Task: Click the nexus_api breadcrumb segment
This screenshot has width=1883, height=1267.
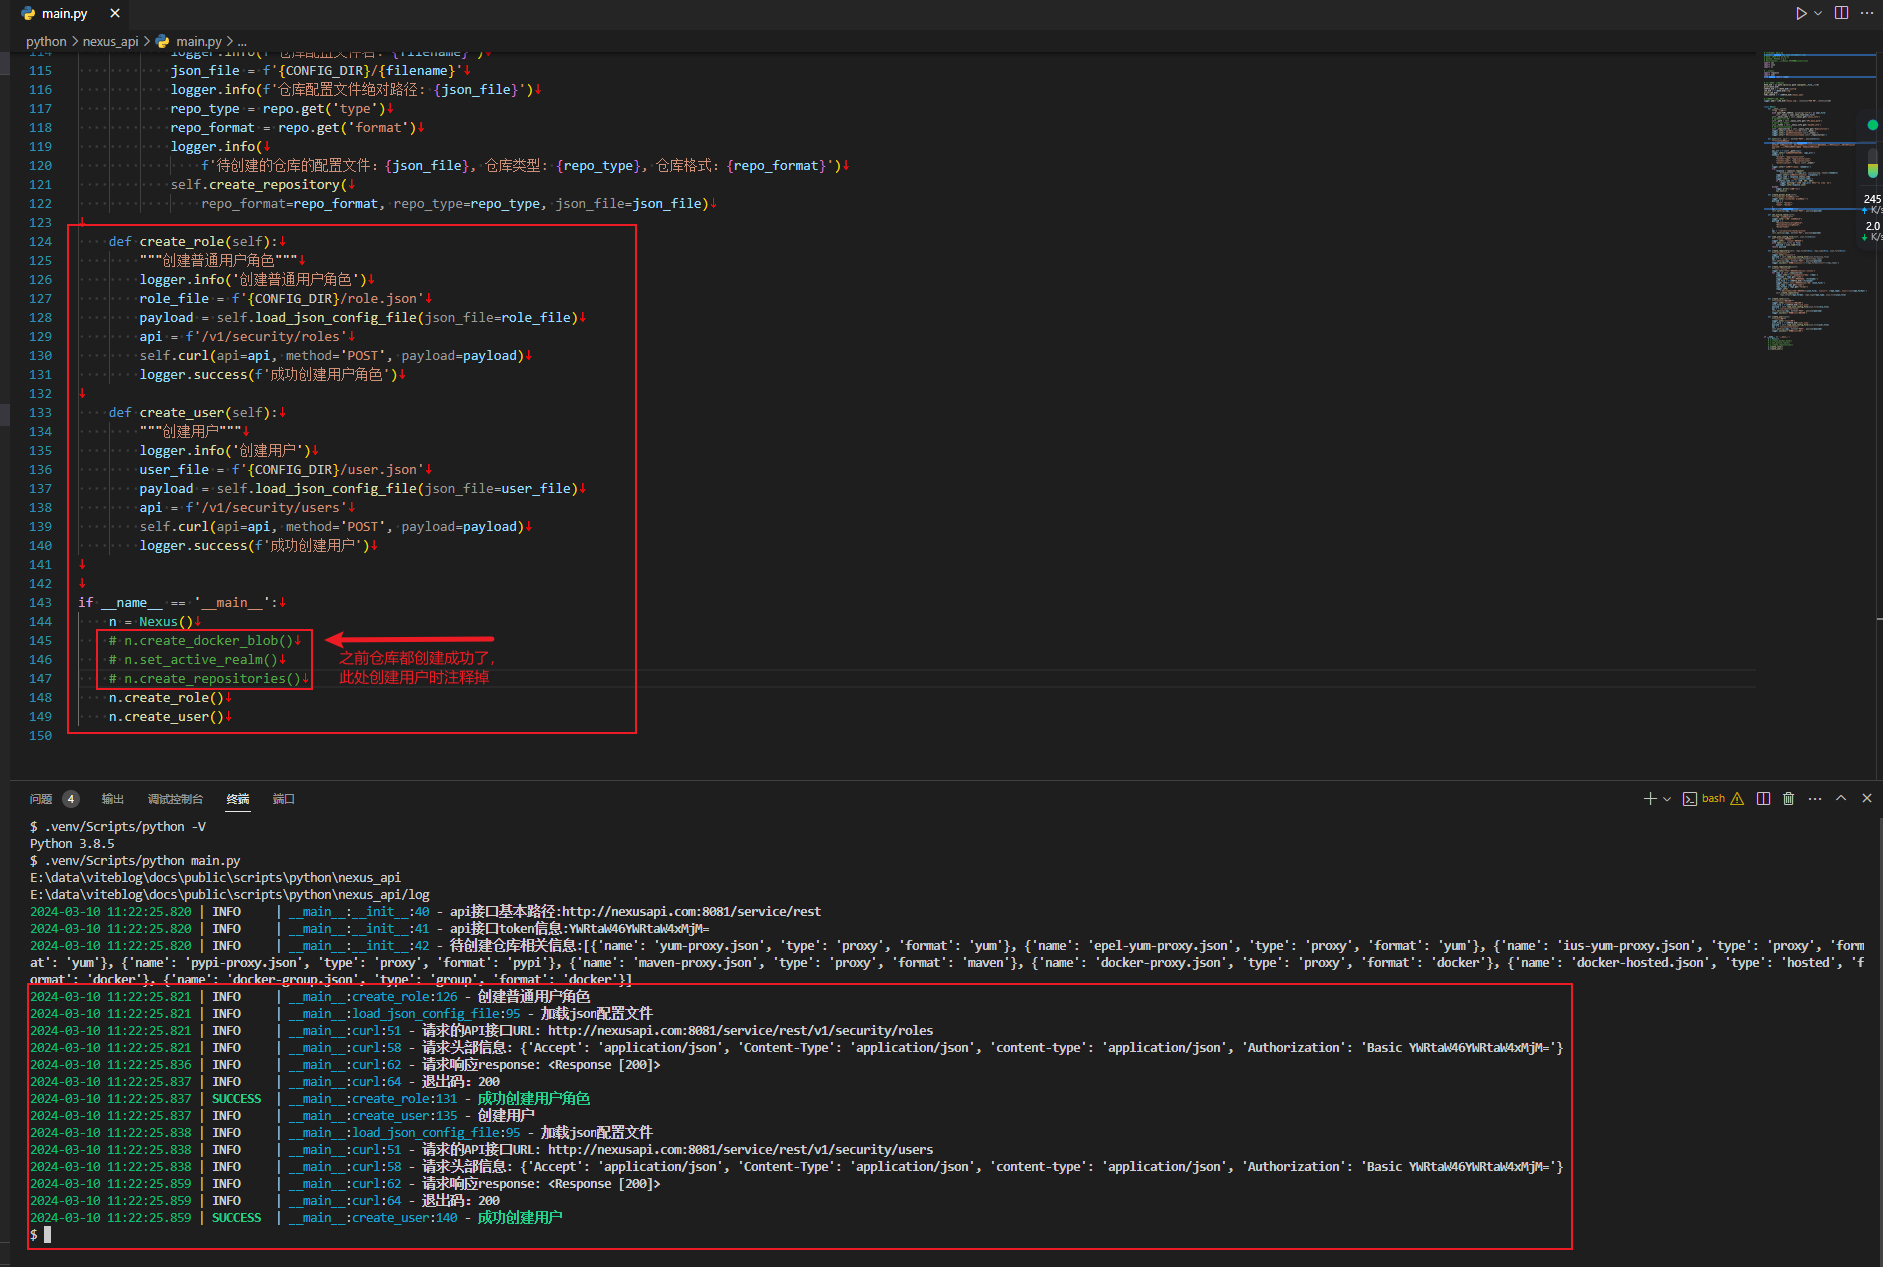Action: coord(110,41)
